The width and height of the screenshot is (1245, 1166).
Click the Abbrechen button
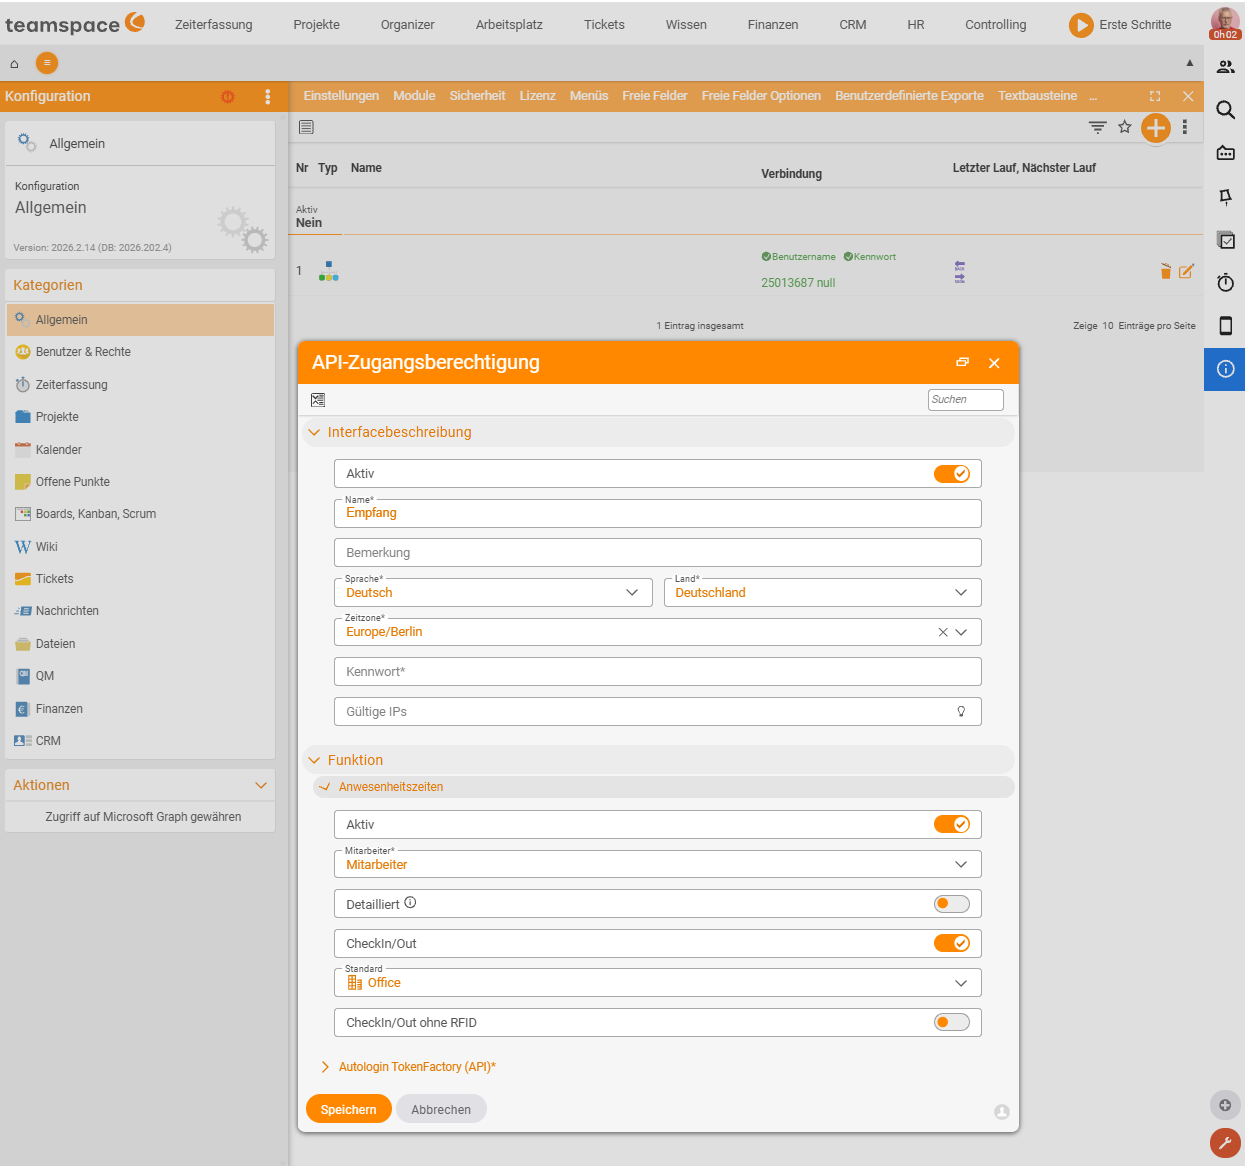click(x=441, y=1109)
